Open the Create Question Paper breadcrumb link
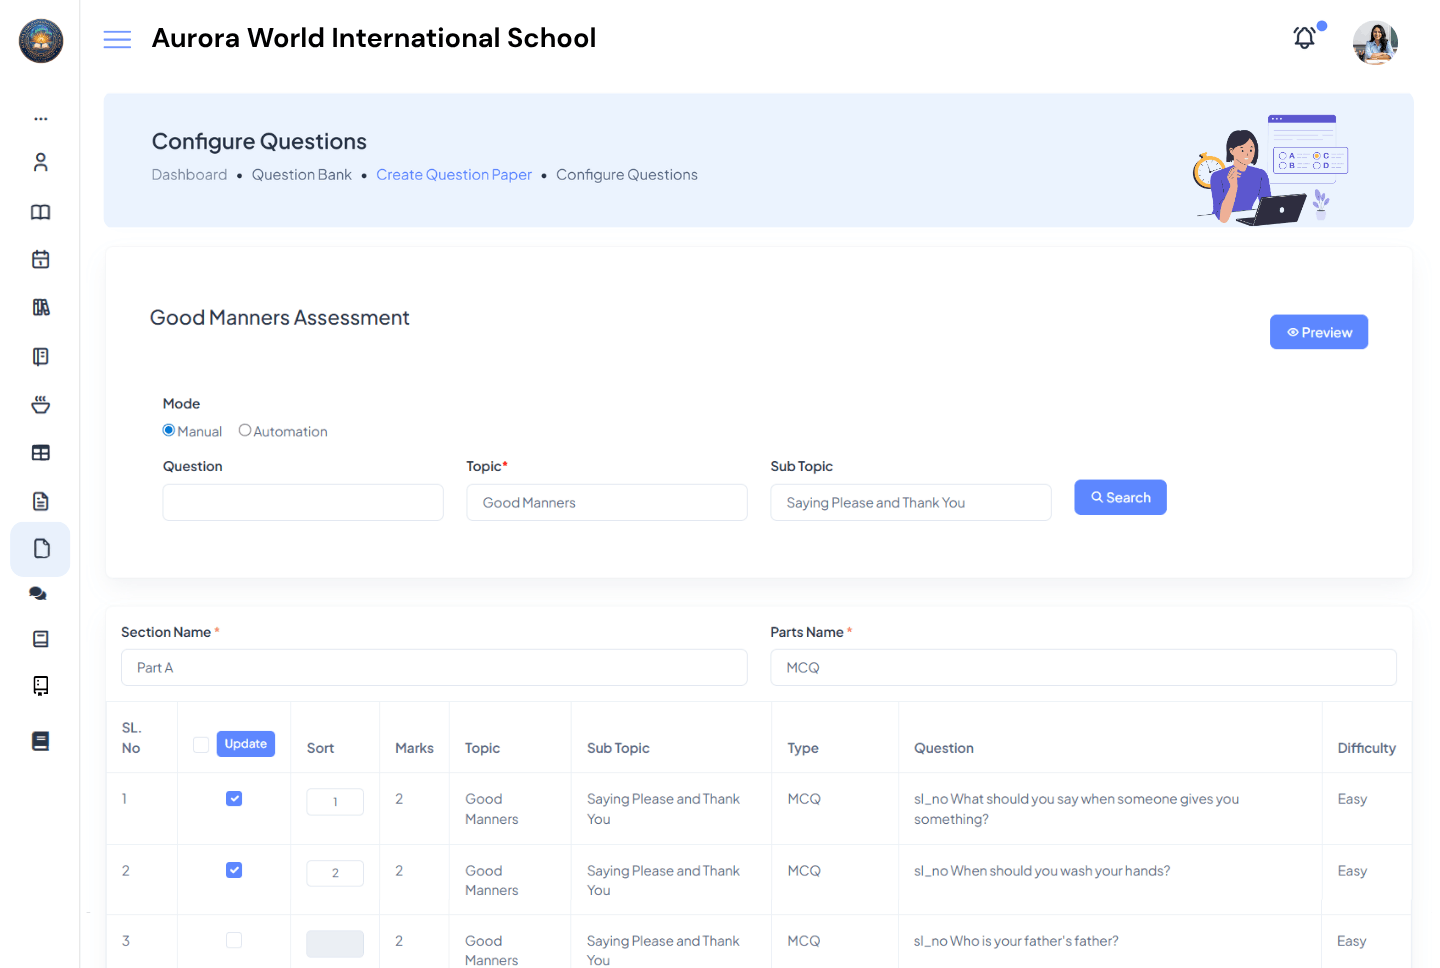 coord(454,174)
